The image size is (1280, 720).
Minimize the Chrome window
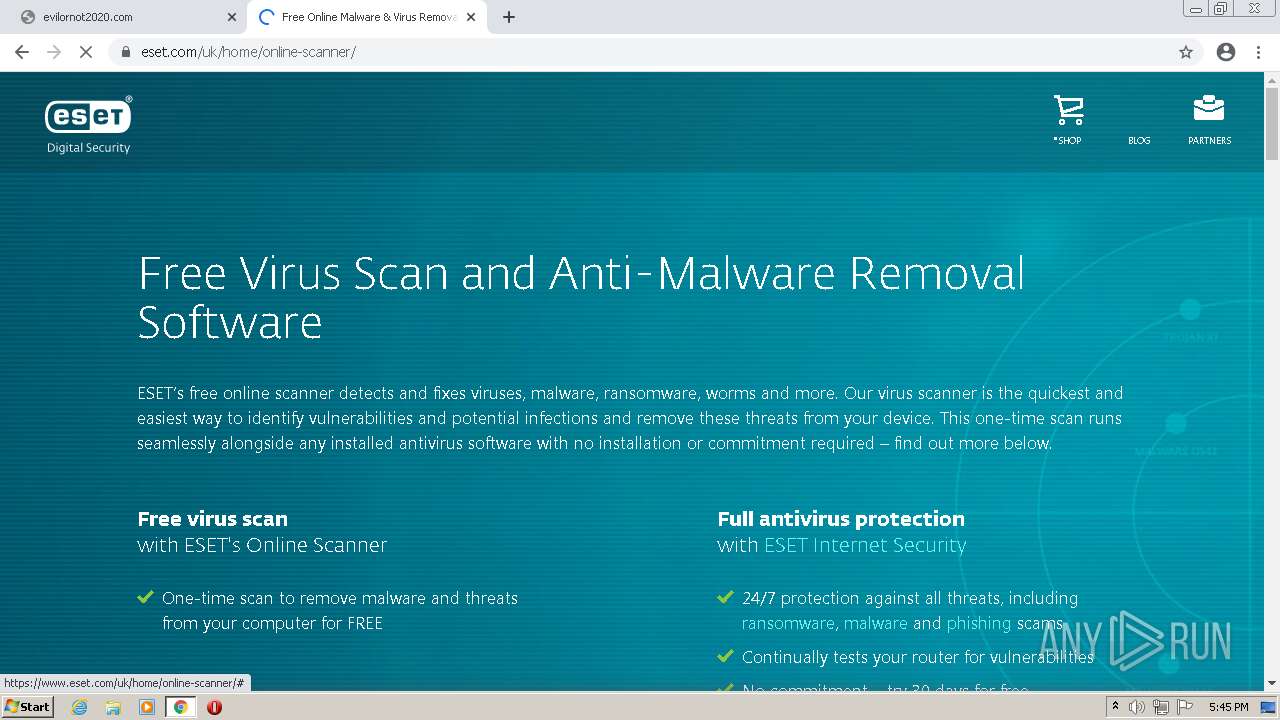(x=1196, y=9)
